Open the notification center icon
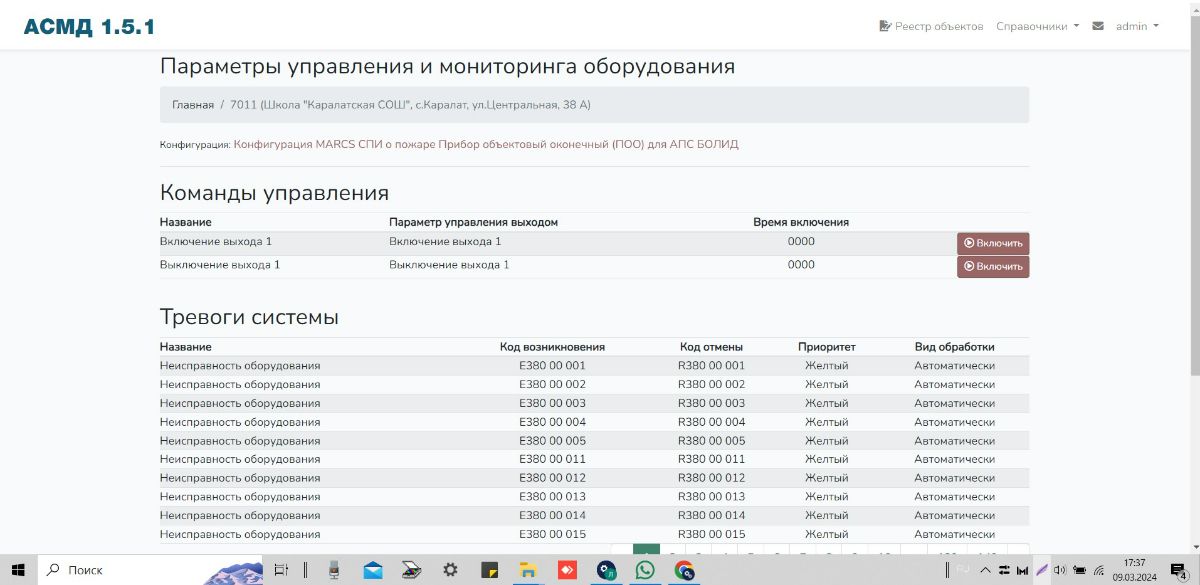The height and width of the screenshot is (585, 1200). 1180,570
